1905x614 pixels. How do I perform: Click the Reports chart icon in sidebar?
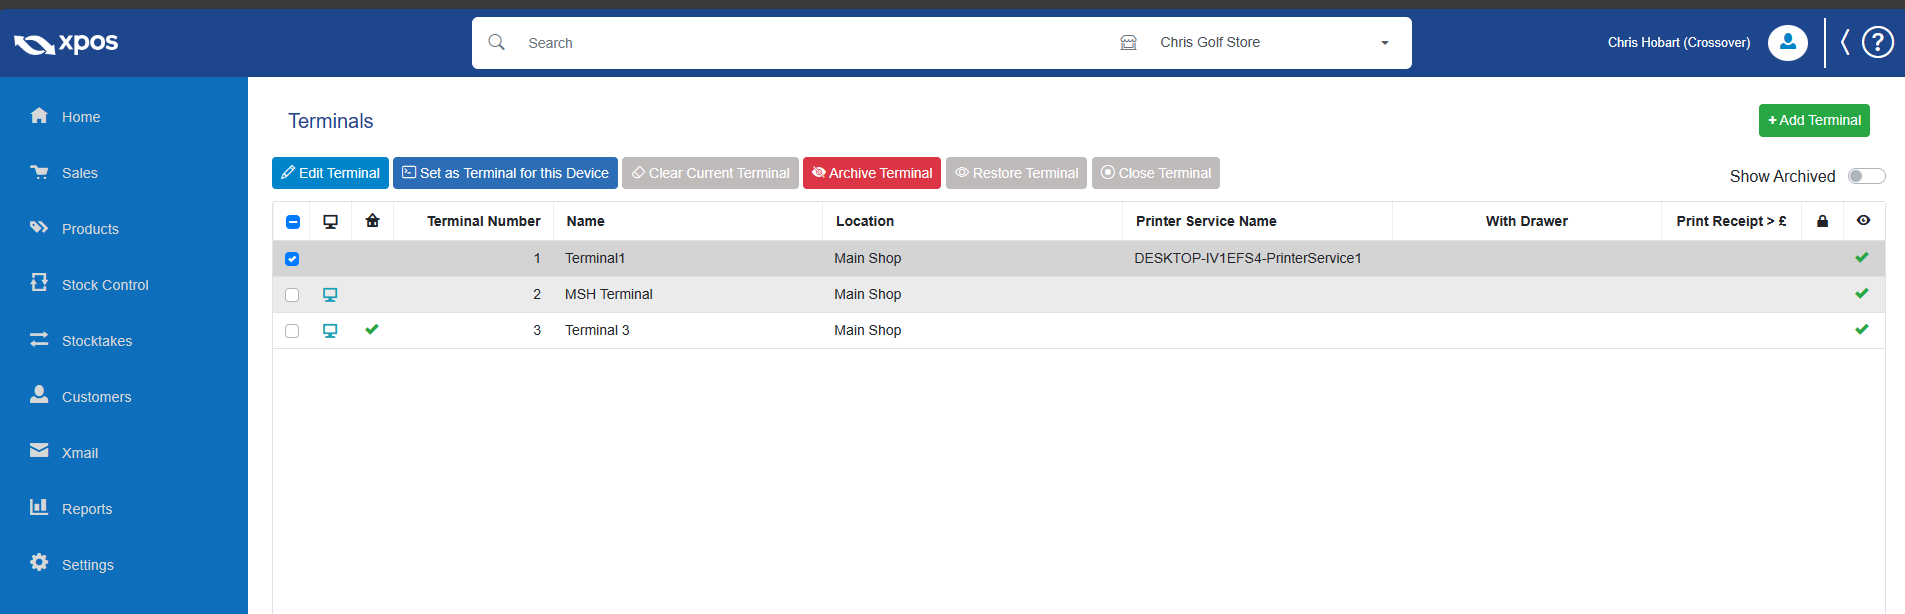click(39, 506)
